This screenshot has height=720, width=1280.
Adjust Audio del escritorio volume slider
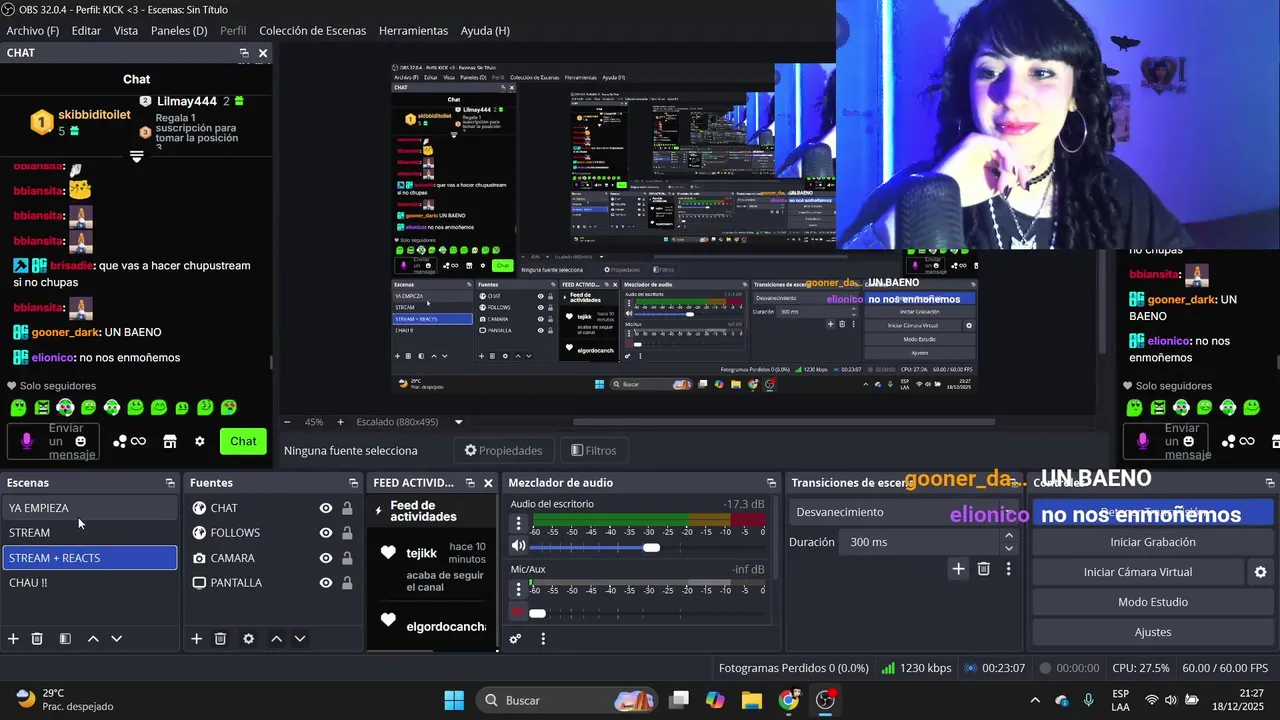(651, 547)
